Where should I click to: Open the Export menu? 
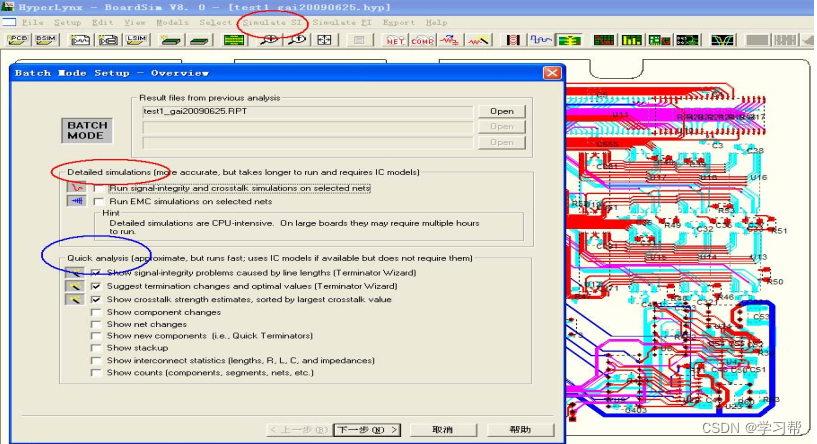pyautogui.click(x=399, y=22)
